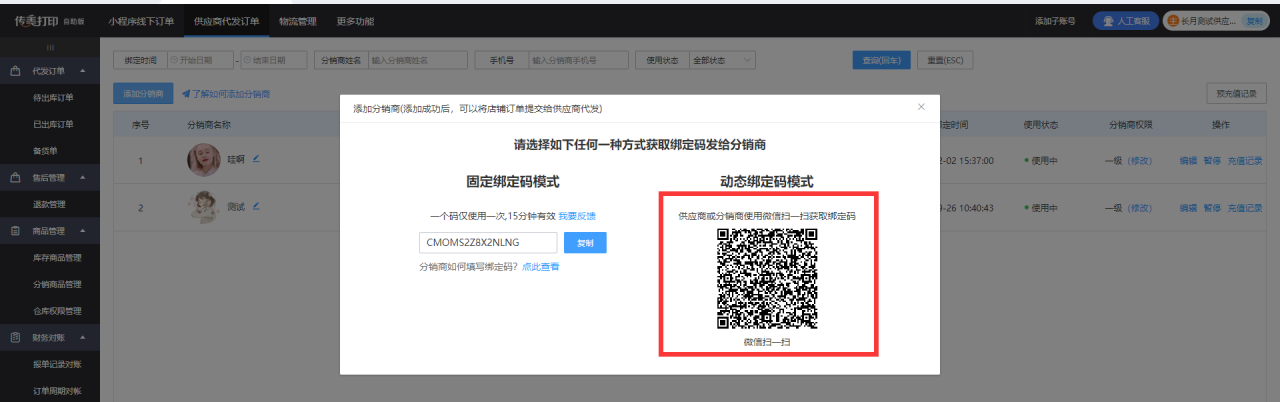Open 报单记录对账 in sidebar
The height and width of the screenshot is (402, 1280).
click(x=57, y=364)
